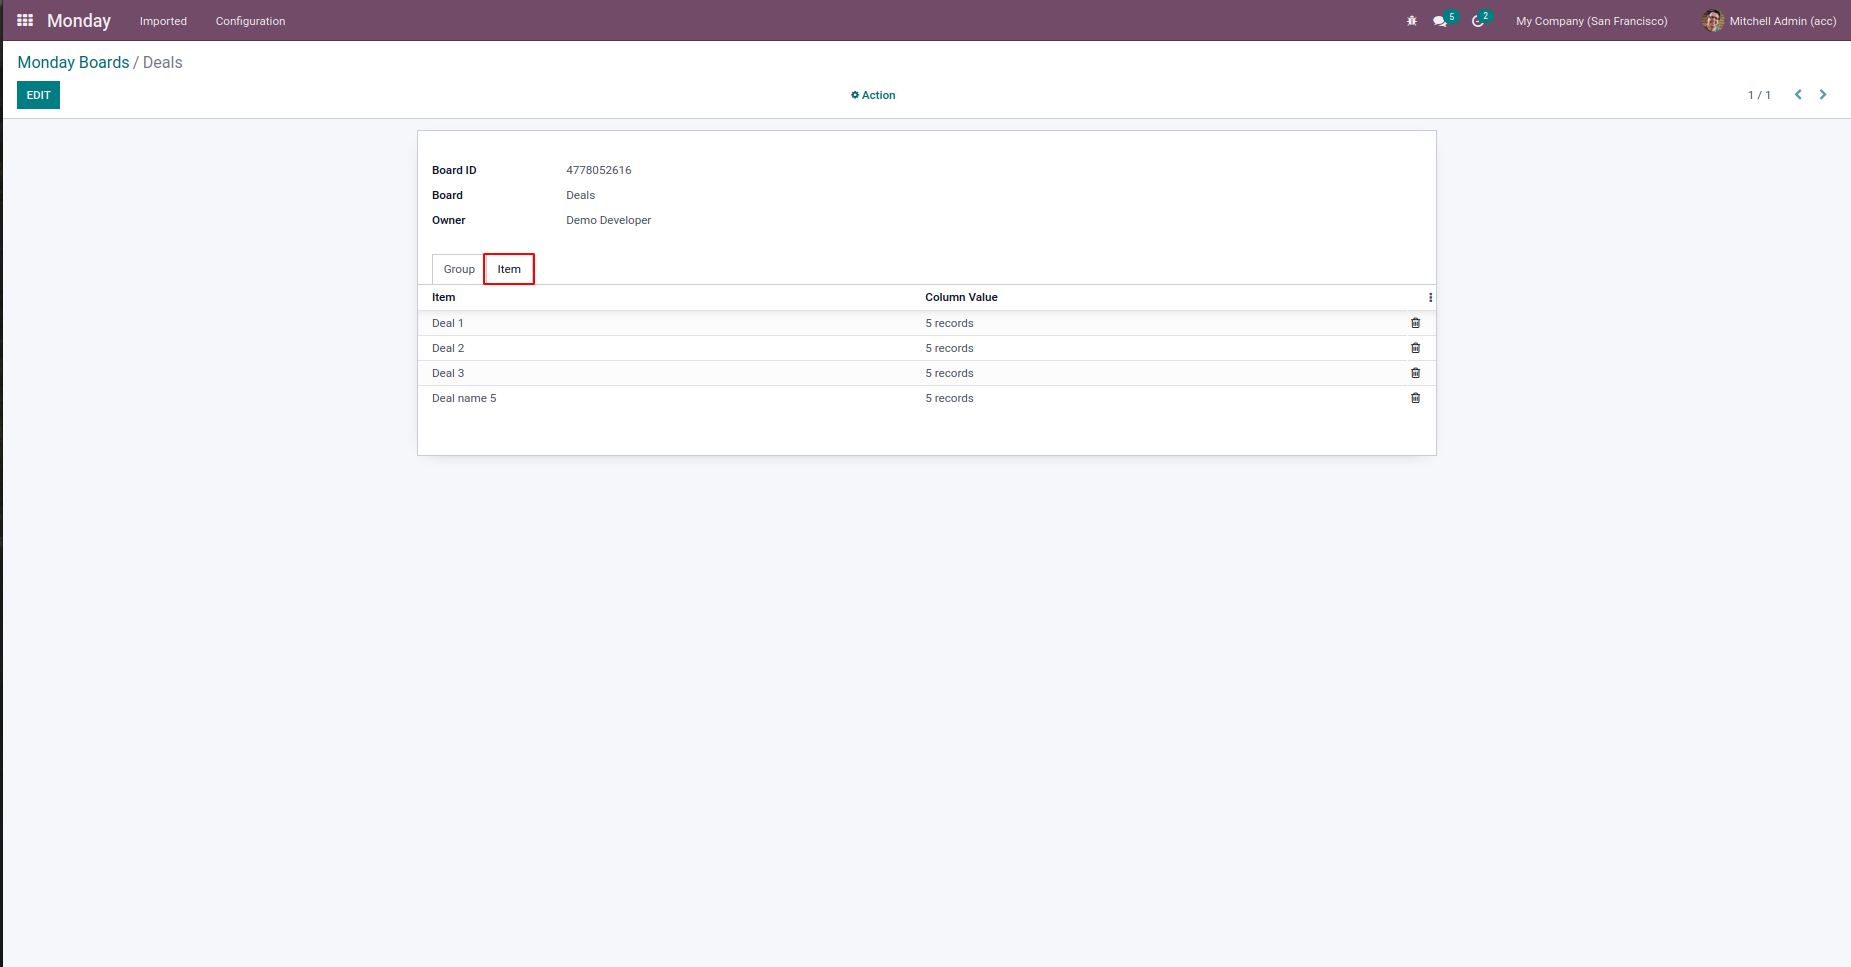Click the Board ID value 4778052616
This screenshot has height=967, width=1851.
pyautogui.click(x=598, y=170)
